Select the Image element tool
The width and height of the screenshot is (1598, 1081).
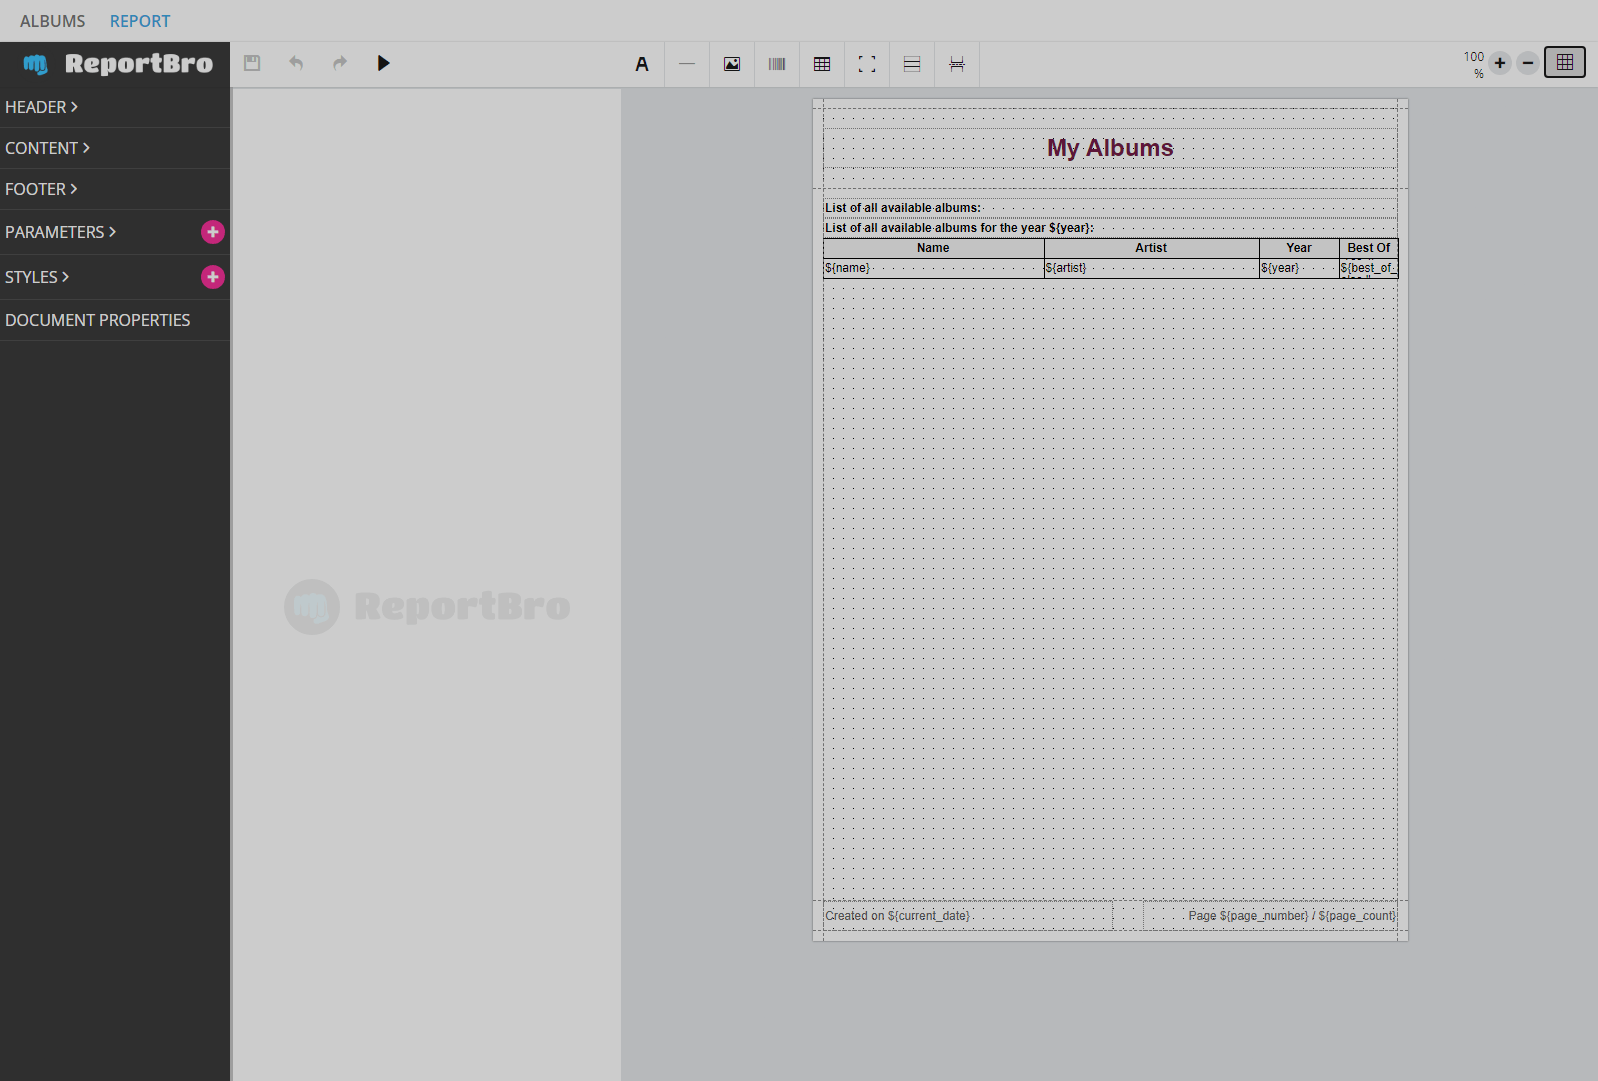tap(732, 64)
